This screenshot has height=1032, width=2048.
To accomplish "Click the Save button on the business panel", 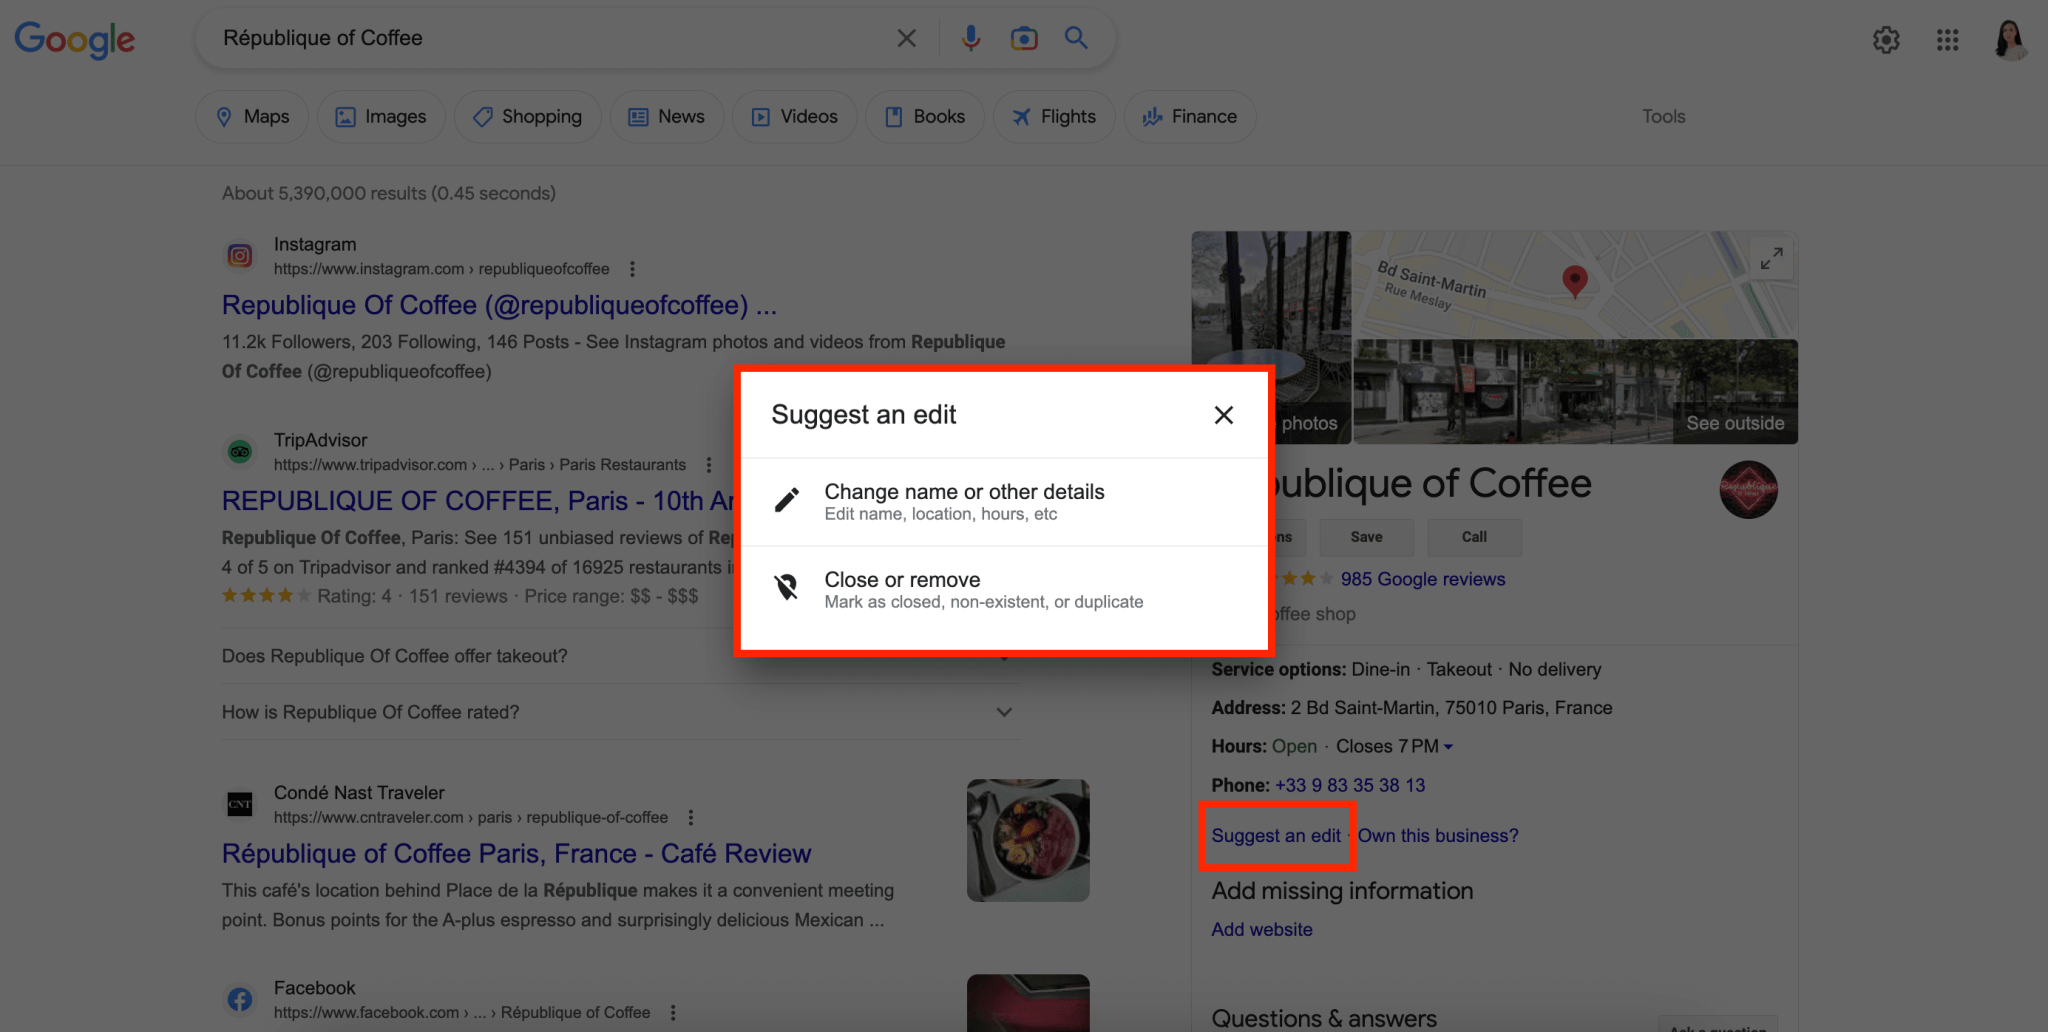I will pyautogui.click(x=1366, y=537).
